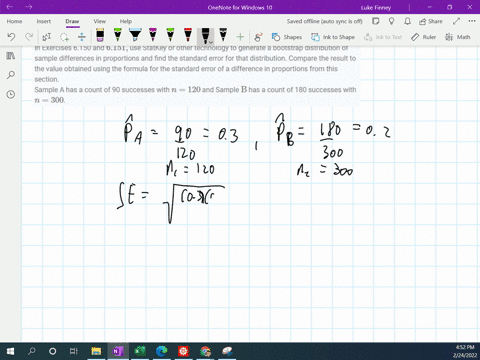
Task: Open Search in the left sidebar
Action: (x=11, y=75)
